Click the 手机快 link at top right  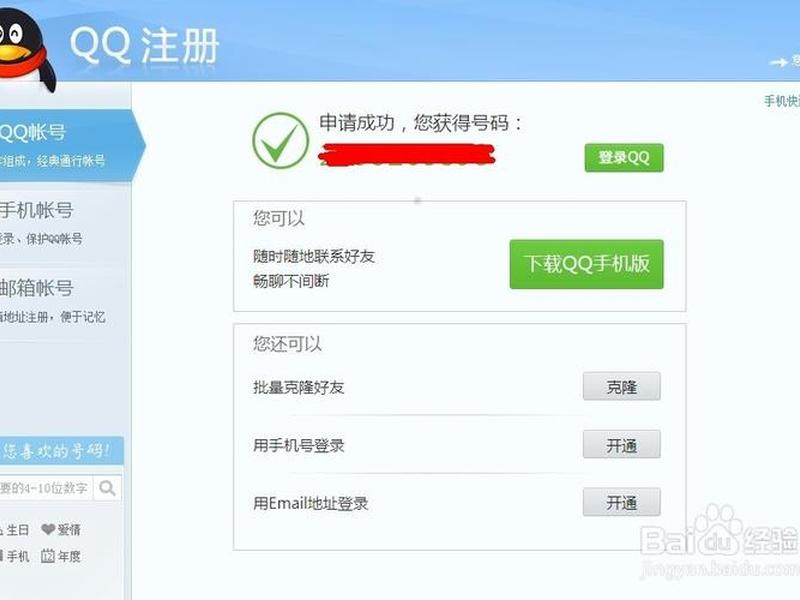[782, 101]
